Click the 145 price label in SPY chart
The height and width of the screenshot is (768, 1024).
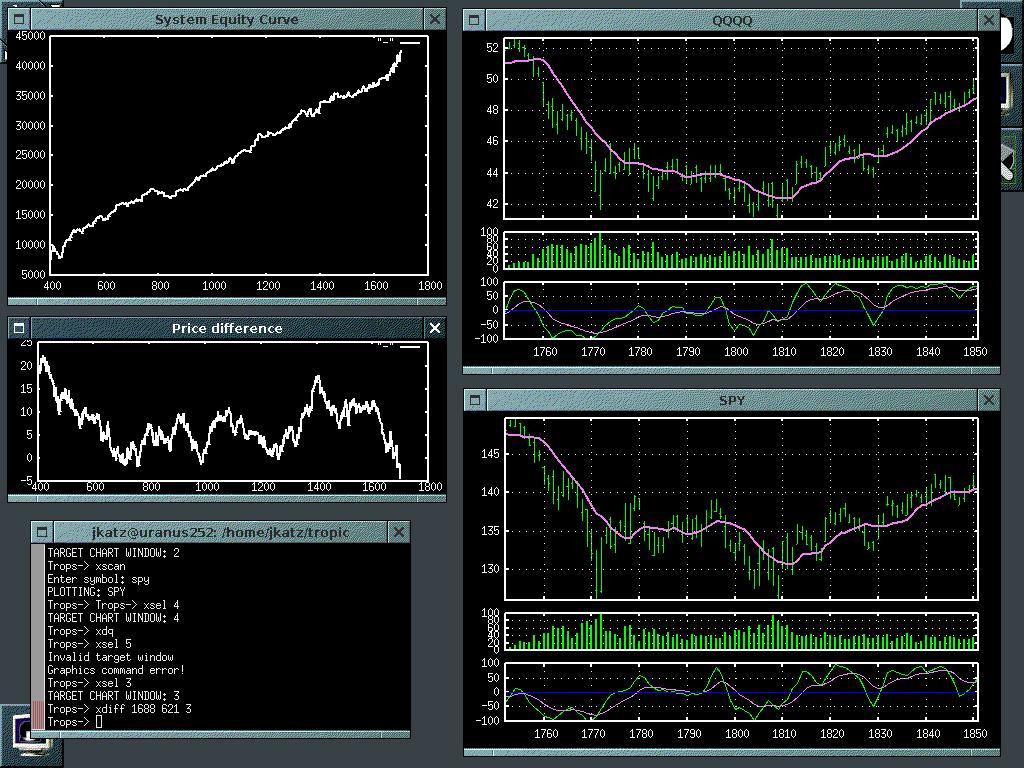click(490, 454)
